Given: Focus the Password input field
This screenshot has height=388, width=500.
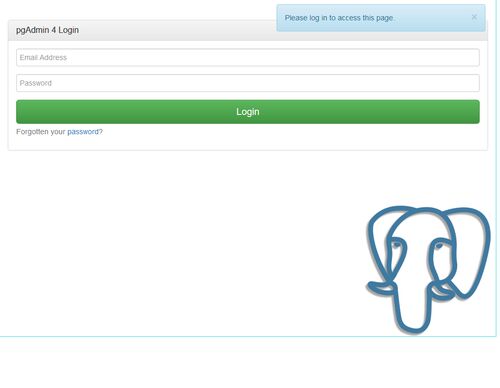Looking at the screenshot, I should [248, 83].
